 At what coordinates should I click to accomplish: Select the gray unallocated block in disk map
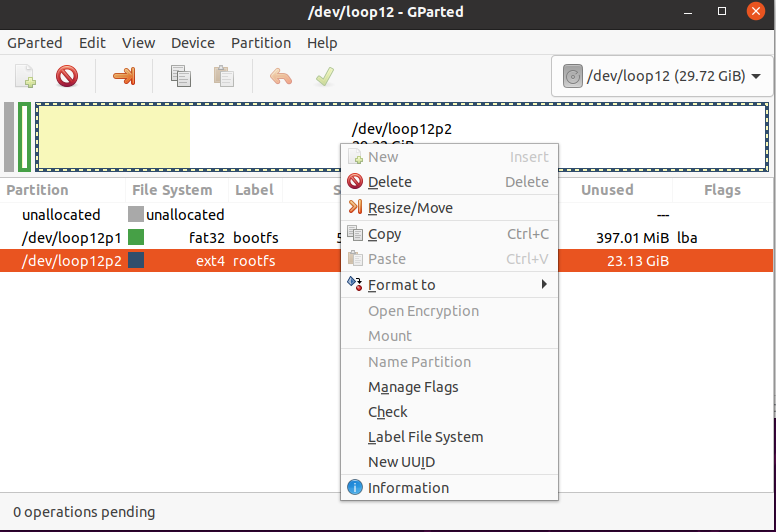click(9, 137)
